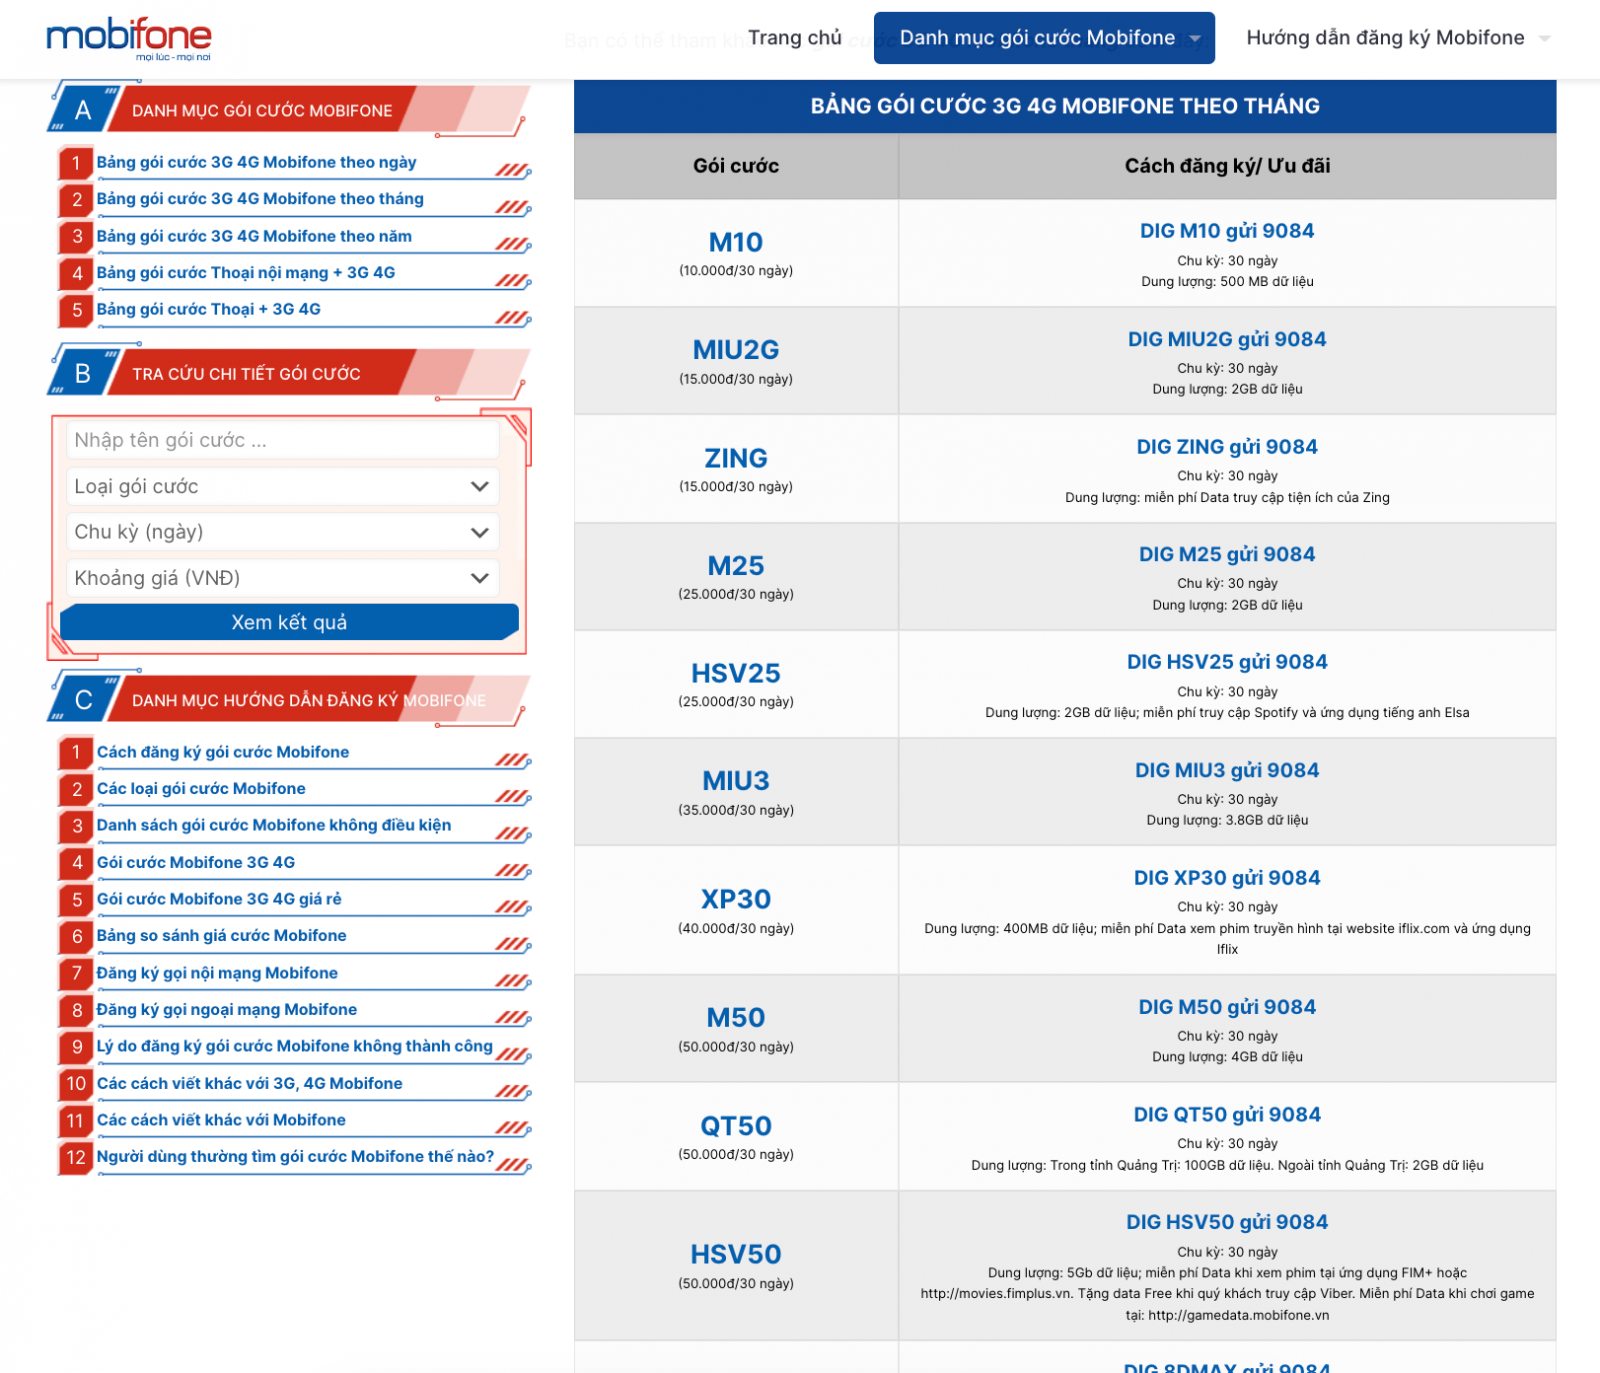Click number 10 badge beside 3G, 4G Mobifone
1600x1373 pixels.
point(76,1084)
